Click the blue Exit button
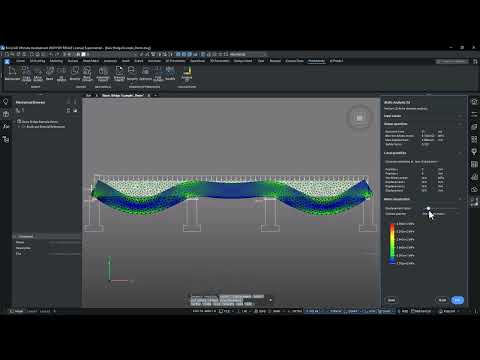This screenshot has height=360, width=480. click(457, 300)
